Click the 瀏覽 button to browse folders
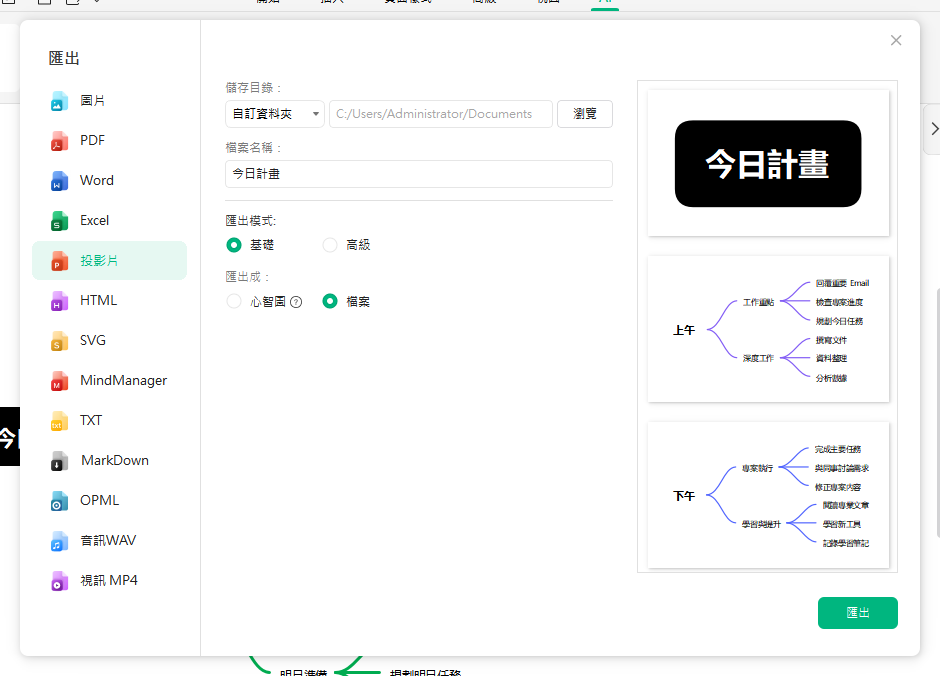This screenshot has height=676, width=940. pyautogui.click(x=585, y=113)
